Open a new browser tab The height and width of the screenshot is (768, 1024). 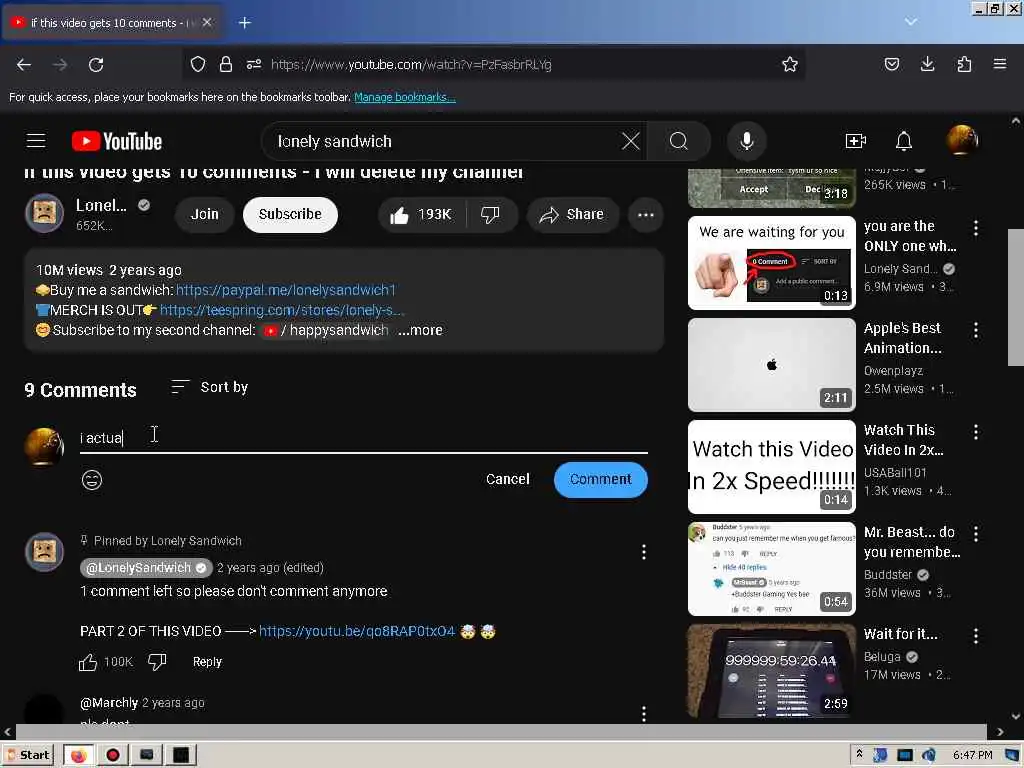coord(245,23)
